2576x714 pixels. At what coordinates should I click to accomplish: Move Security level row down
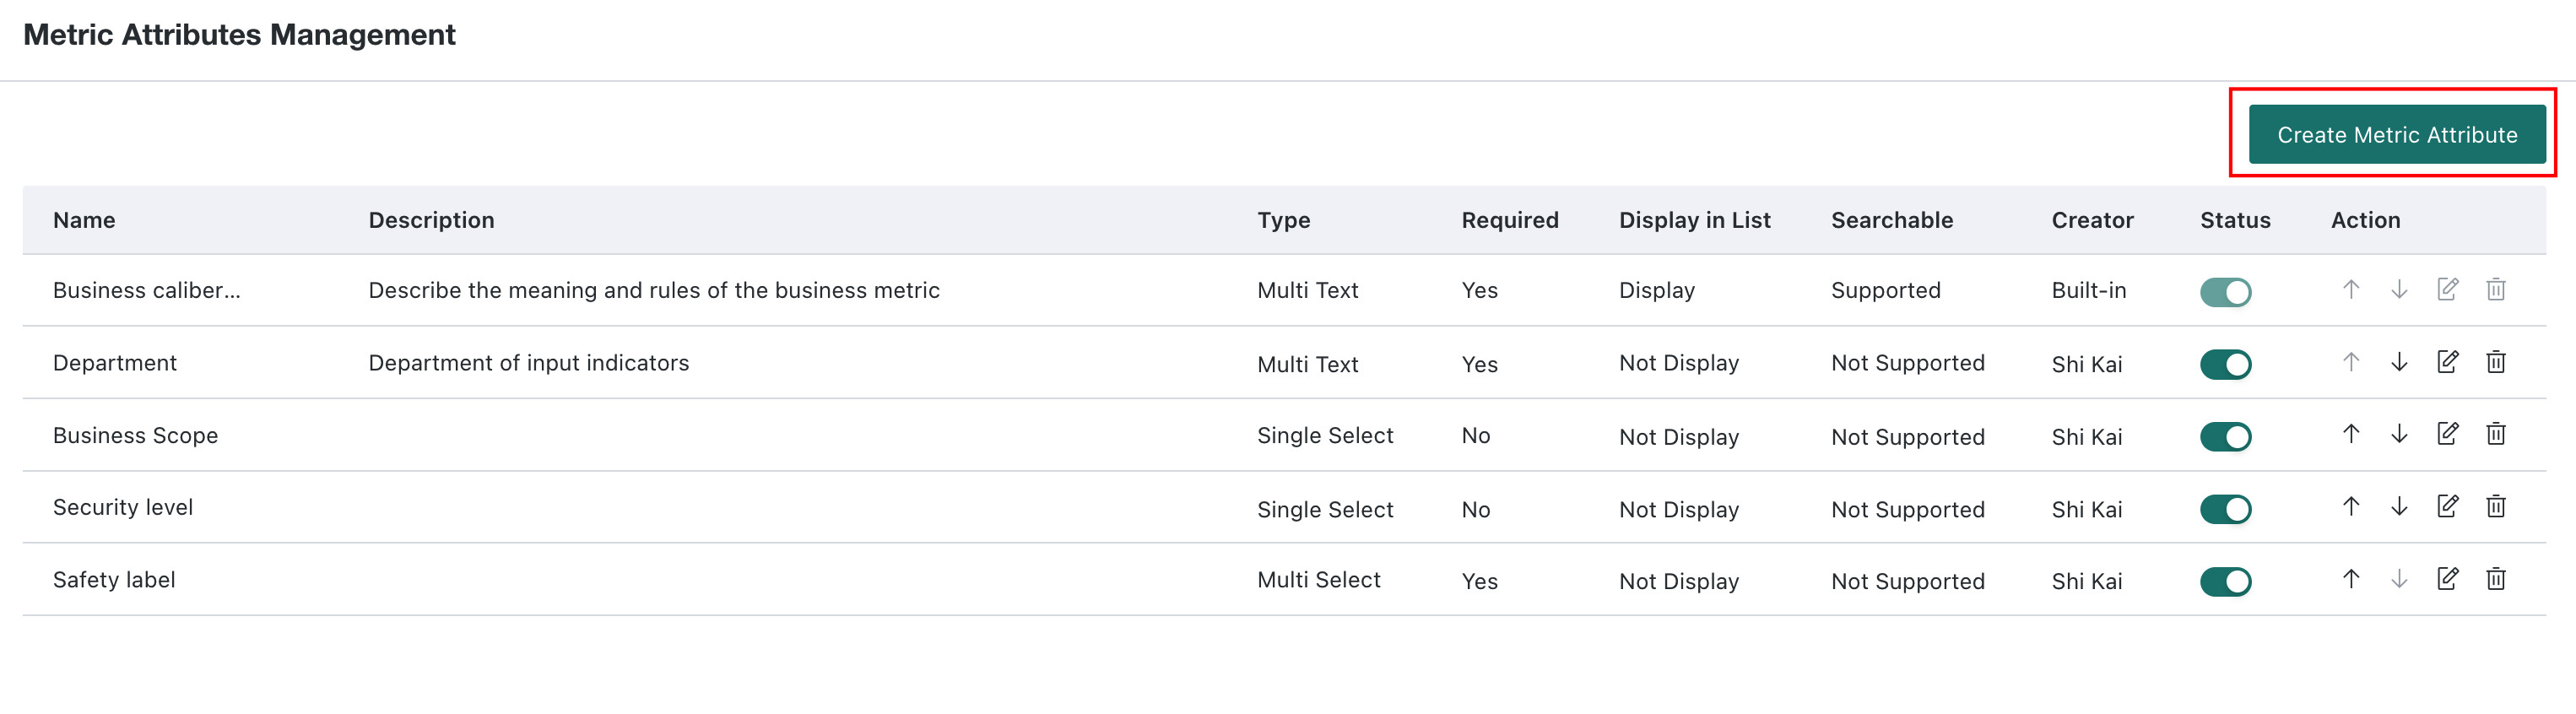click(2399, 506)
